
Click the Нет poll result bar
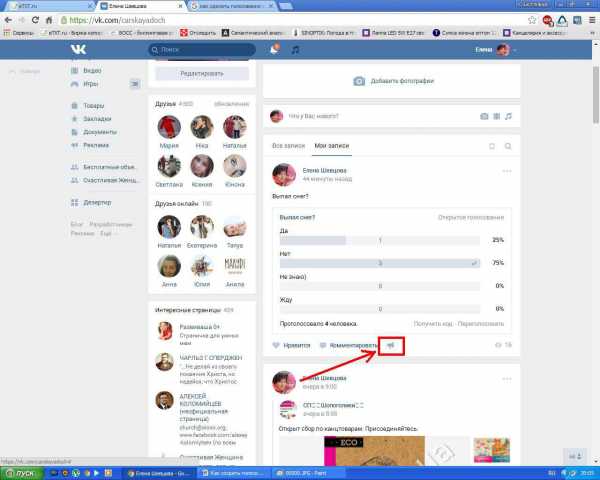[x=380, y=263]
